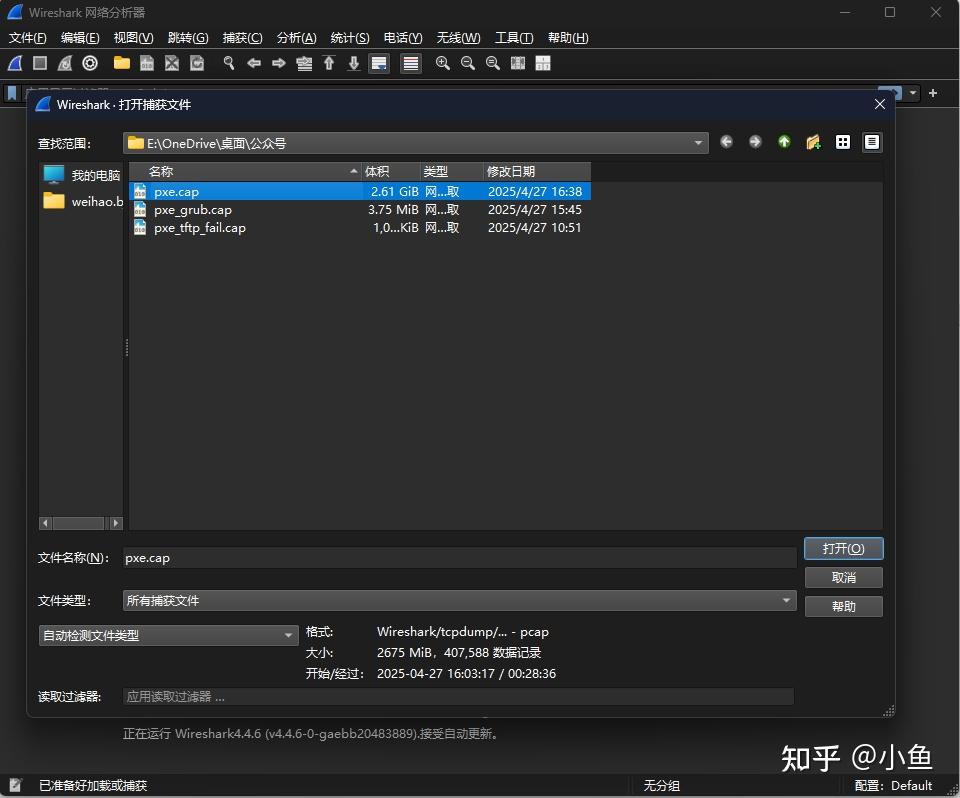The image size is (960, 798).
Task: Click the Reload capture file toolbar icon
Action: (x=197, y=63)
